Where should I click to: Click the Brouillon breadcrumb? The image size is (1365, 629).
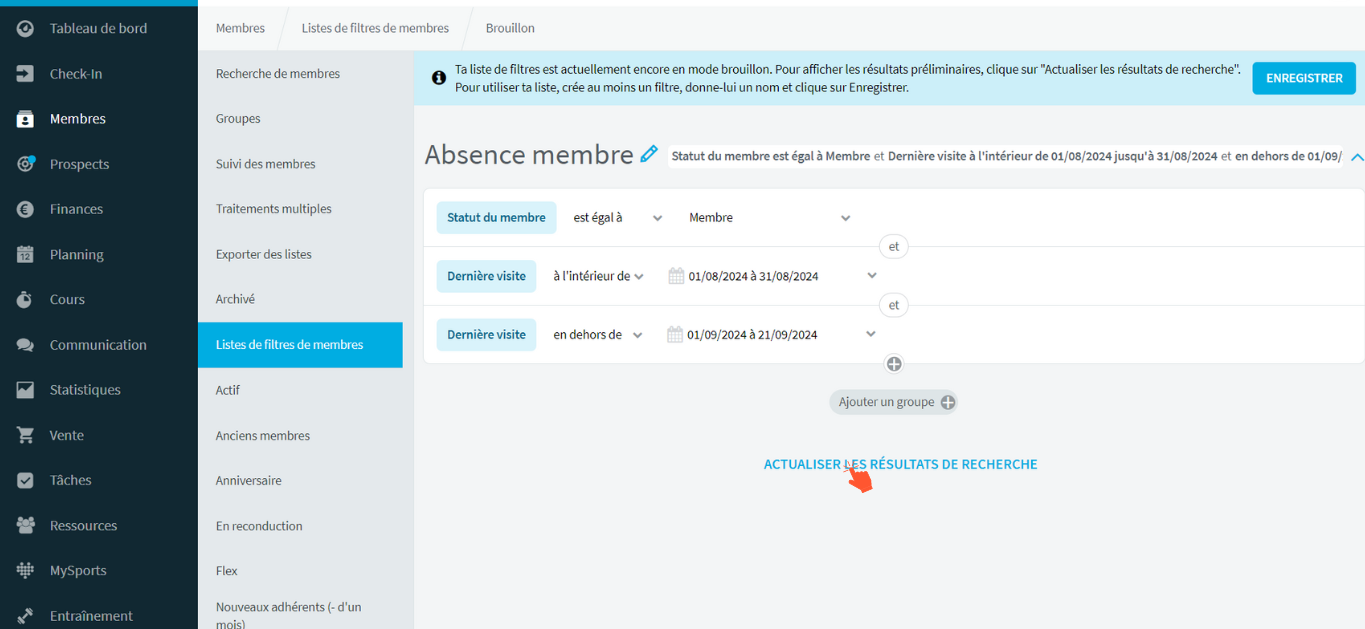pos(510,28)
